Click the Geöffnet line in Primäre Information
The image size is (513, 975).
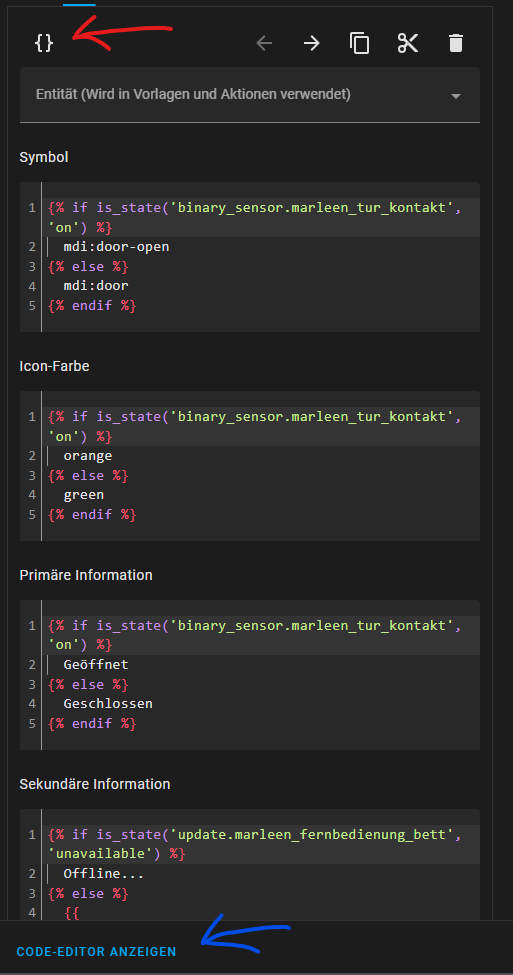click(96, 665)
